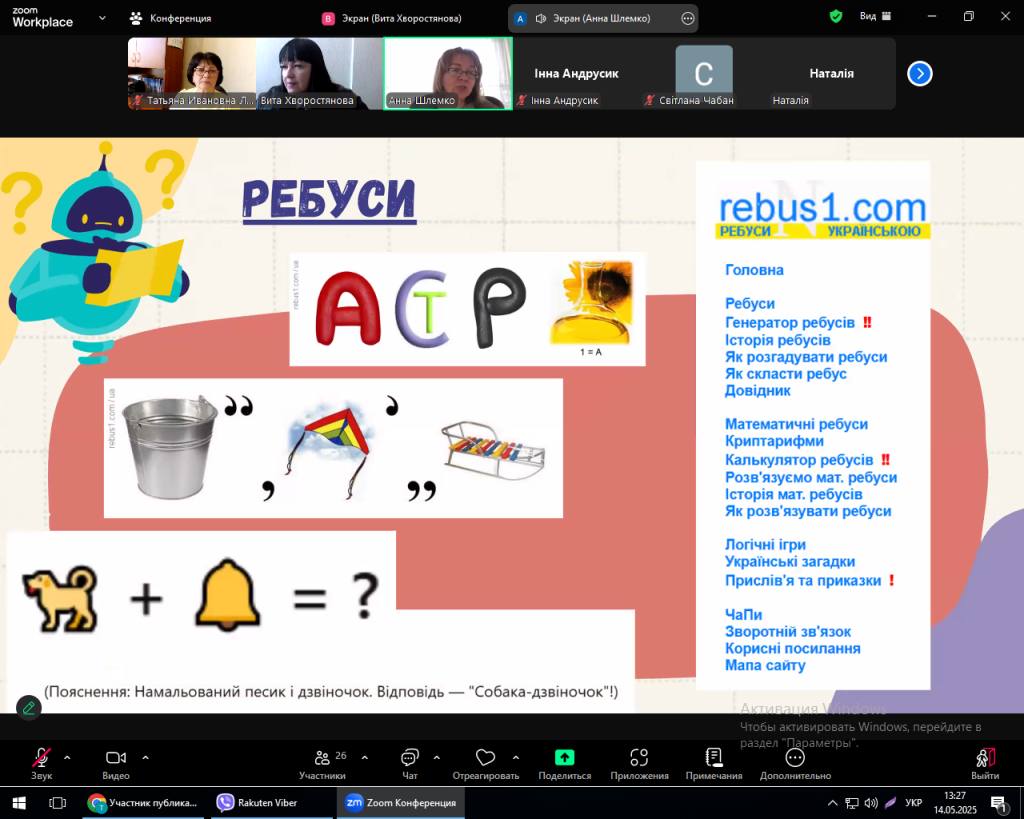The height and width of the screenshot is (819, 1024).
Task: Open Як розгадувати ребуси link
Action: (806, 357)
